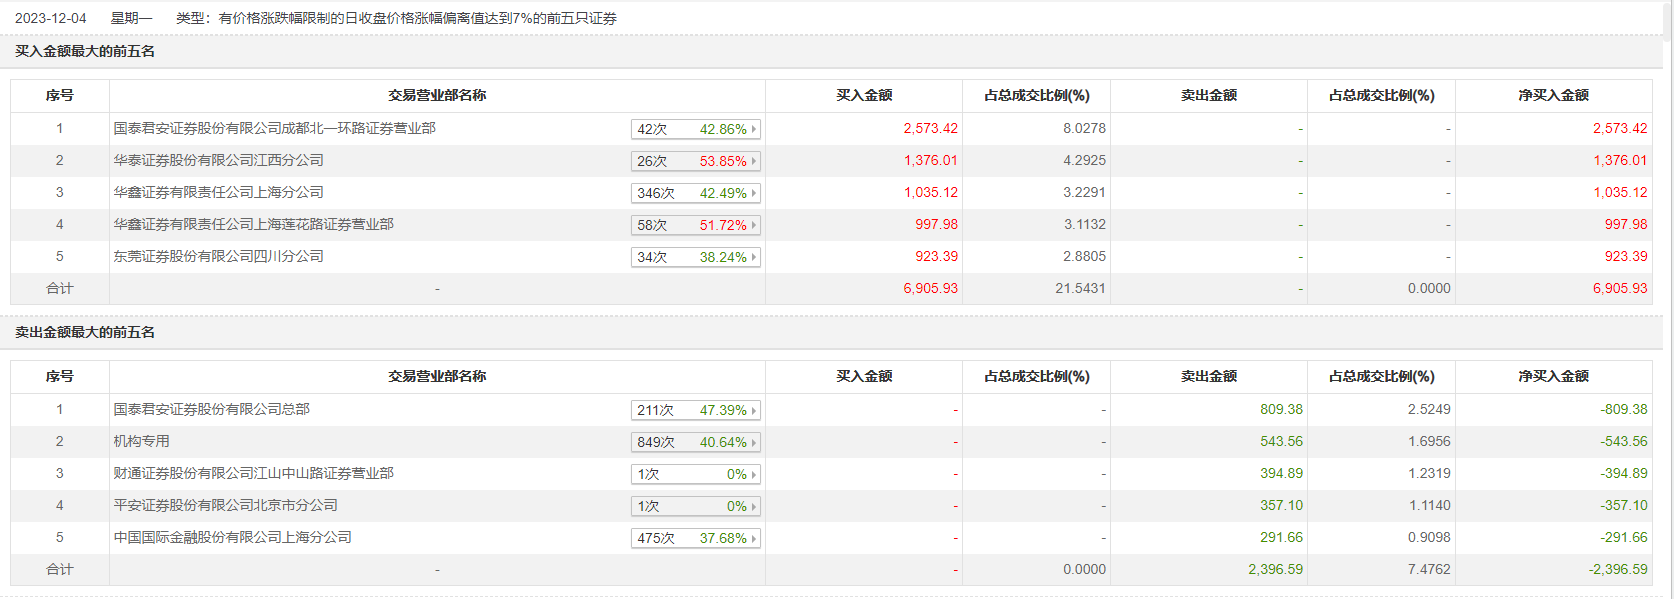Click 华鑫证券有限责任公司上海分公司 name
This screenshot has height=599, width=1674.
pyautogui.click(x=218, y=192)
